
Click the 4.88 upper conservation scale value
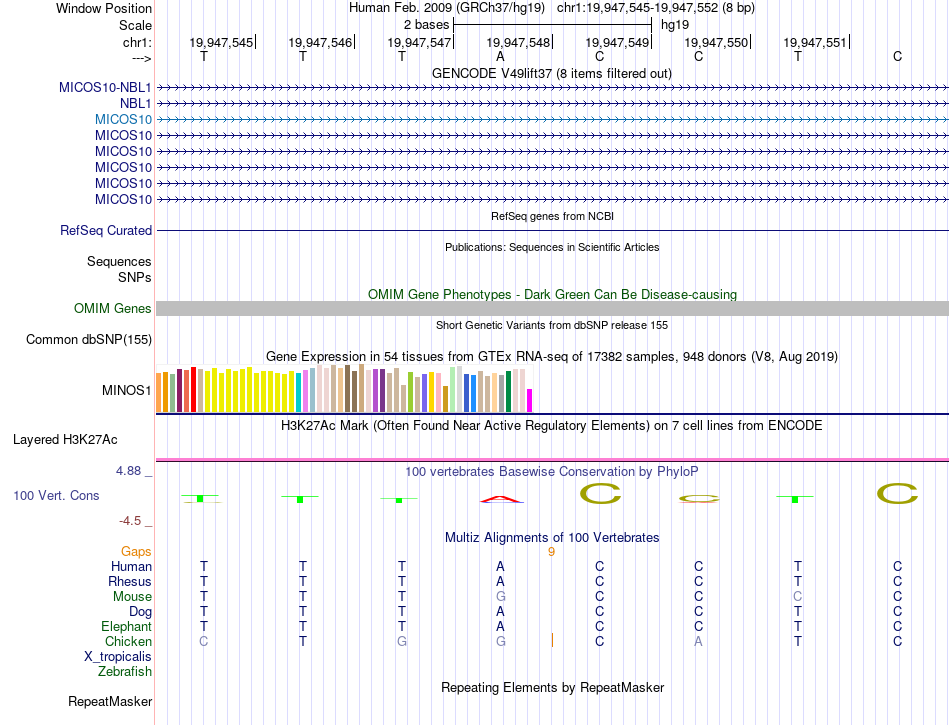coord(128,471)
